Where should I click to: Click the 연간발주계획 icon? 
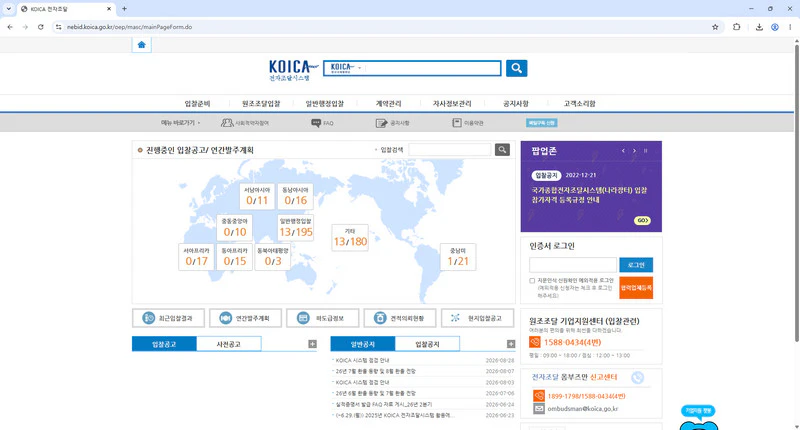[x=226, y=318]
